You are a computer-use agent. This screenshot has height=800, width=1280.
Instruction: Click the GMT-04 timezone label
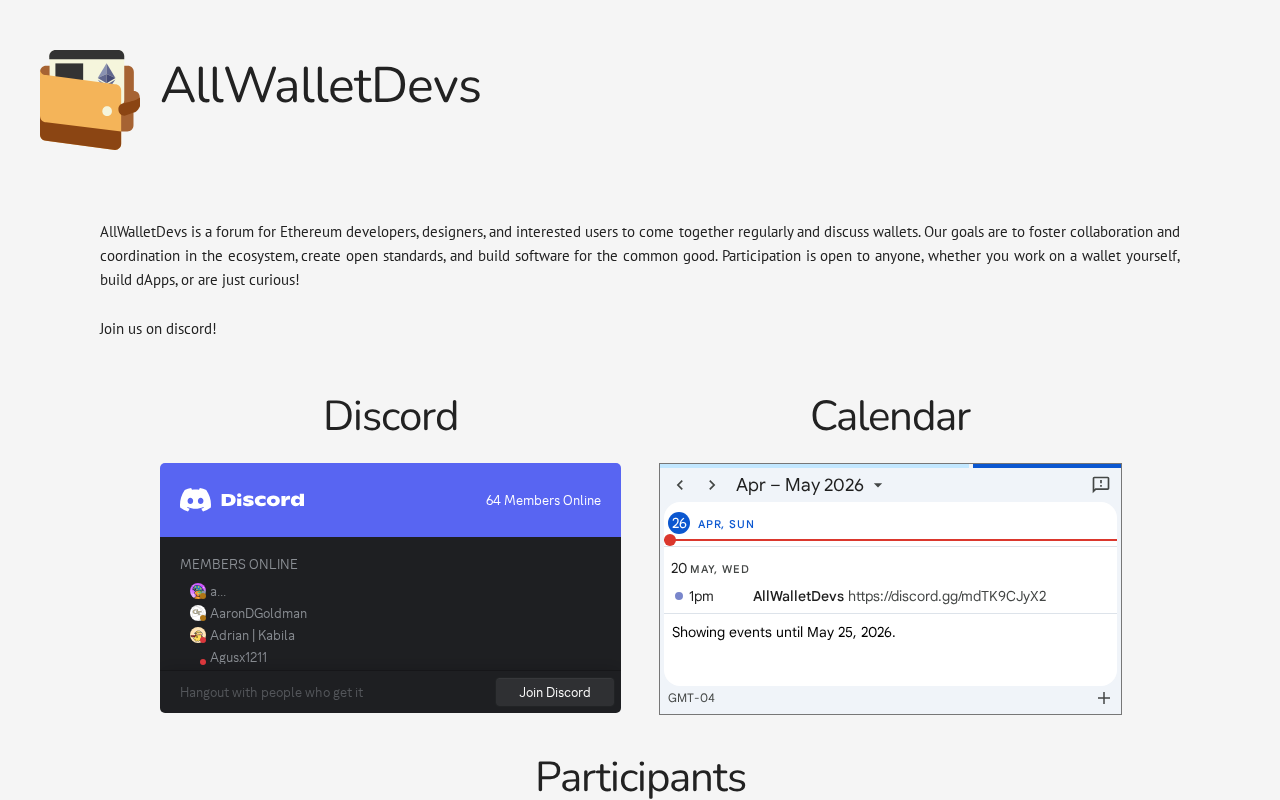tap(691, 698)
